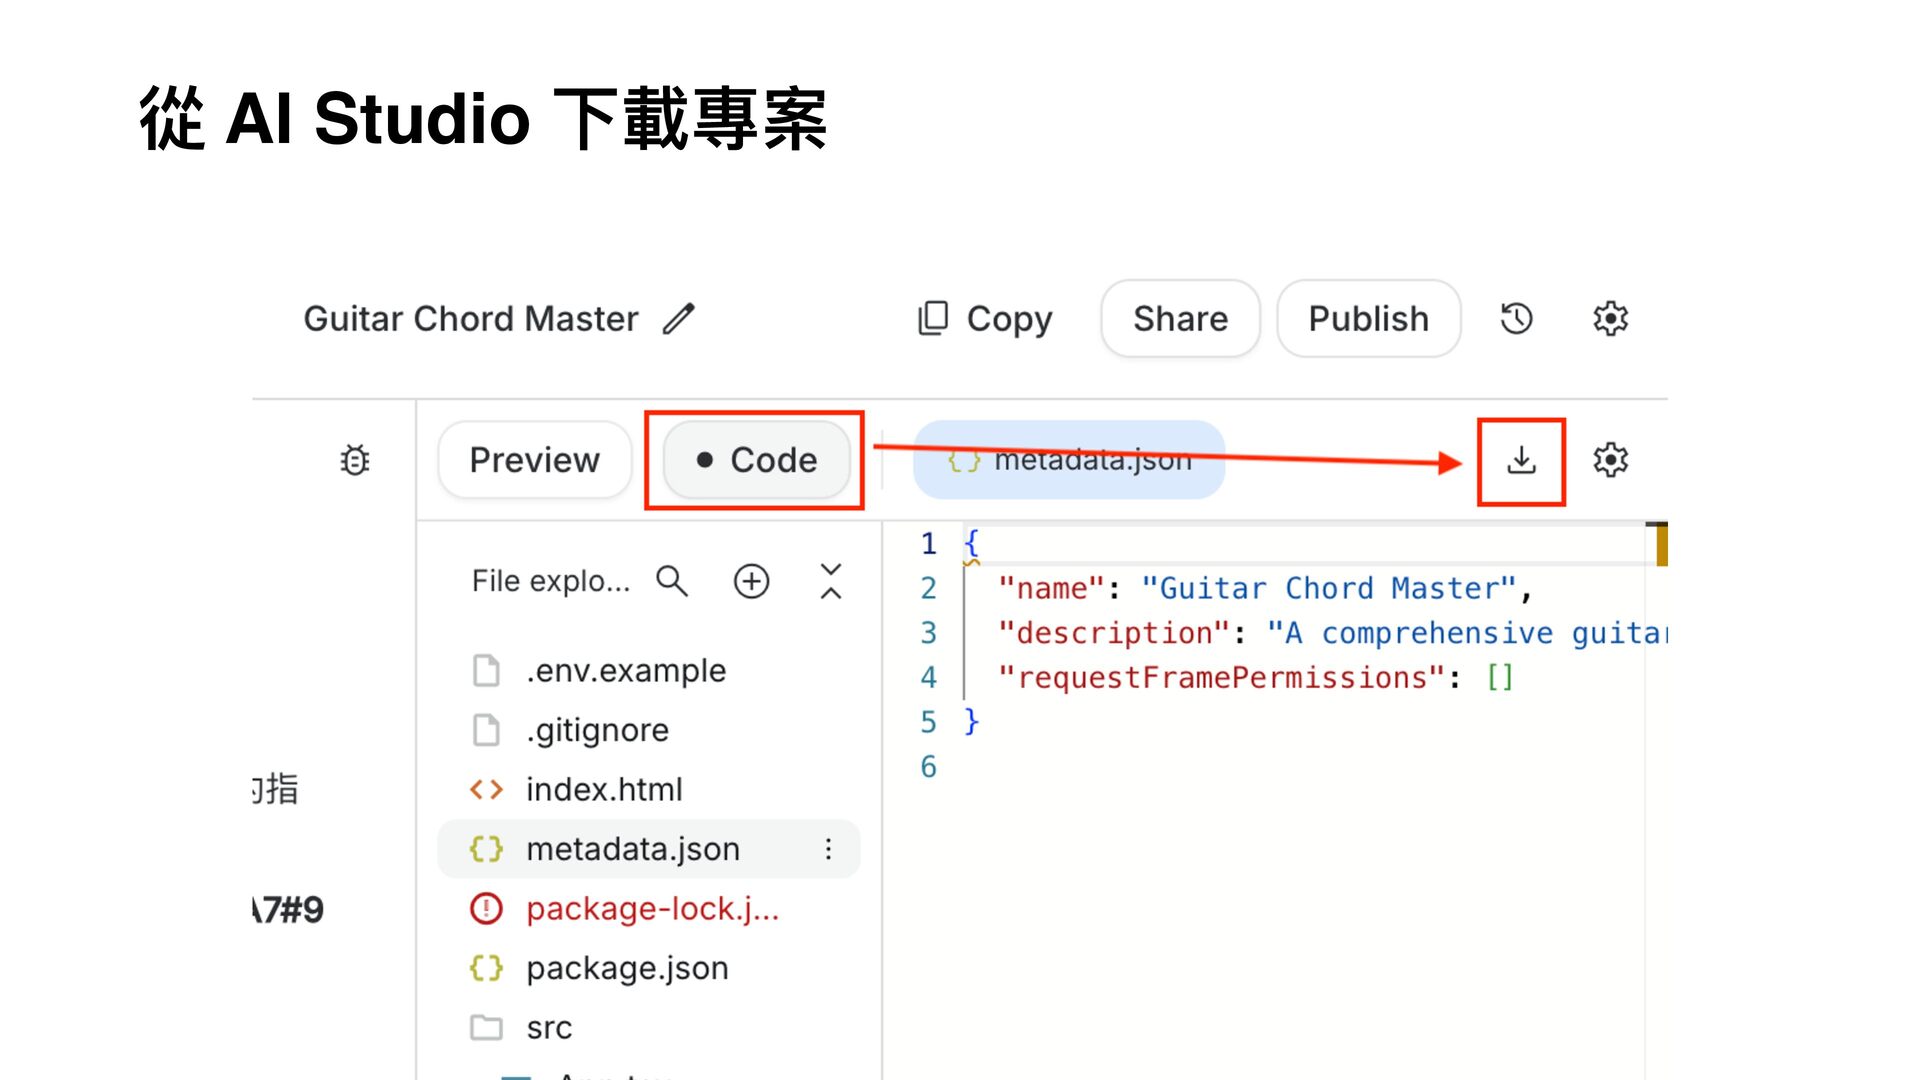Collapse file explorer with chevrons icon

point(830,581)
